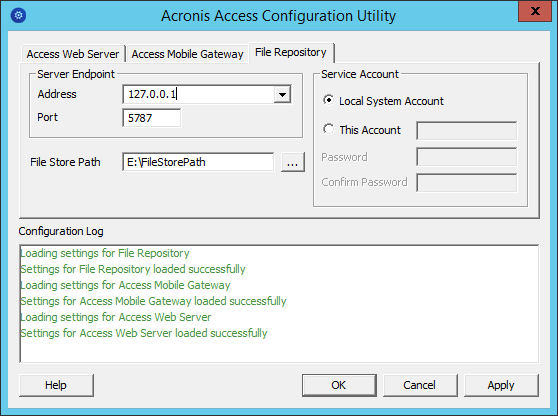Click the Confirm Password field
558x416 pixels.
467,183
